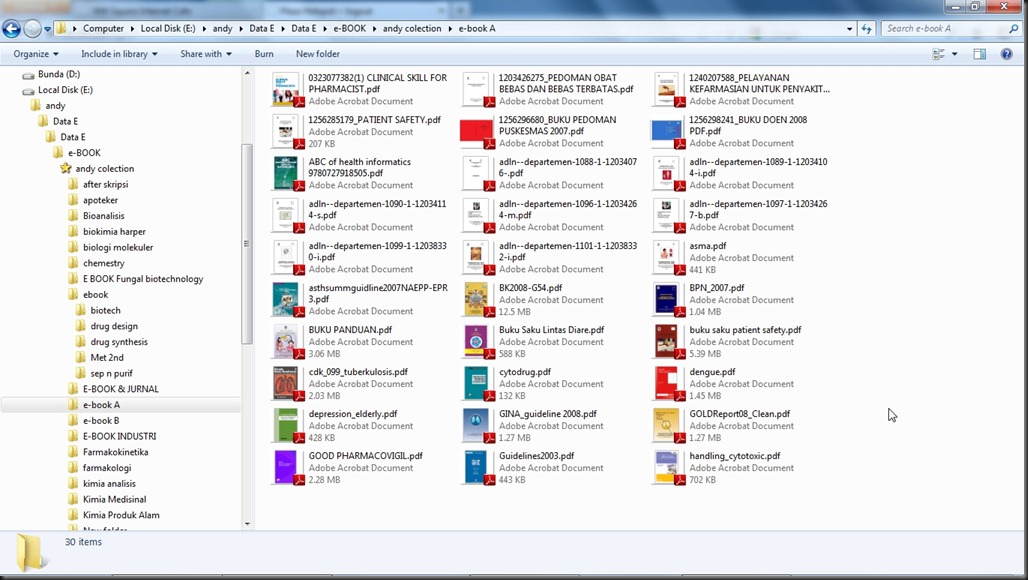This screenshot has height=580, width=1028.
Task: Select the blue BUKU DOEN 2008 icon
Action: [667, 131]
